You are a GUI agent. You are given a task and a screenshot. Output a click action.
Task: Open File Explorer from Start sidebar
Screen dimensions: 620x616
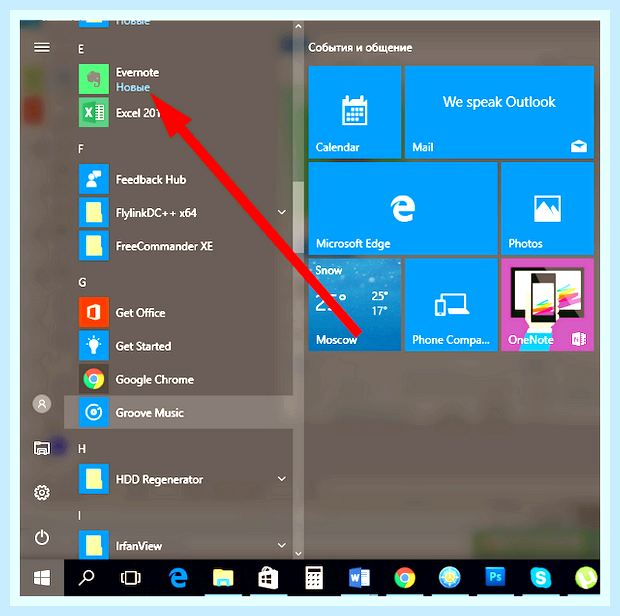point(42,448)
